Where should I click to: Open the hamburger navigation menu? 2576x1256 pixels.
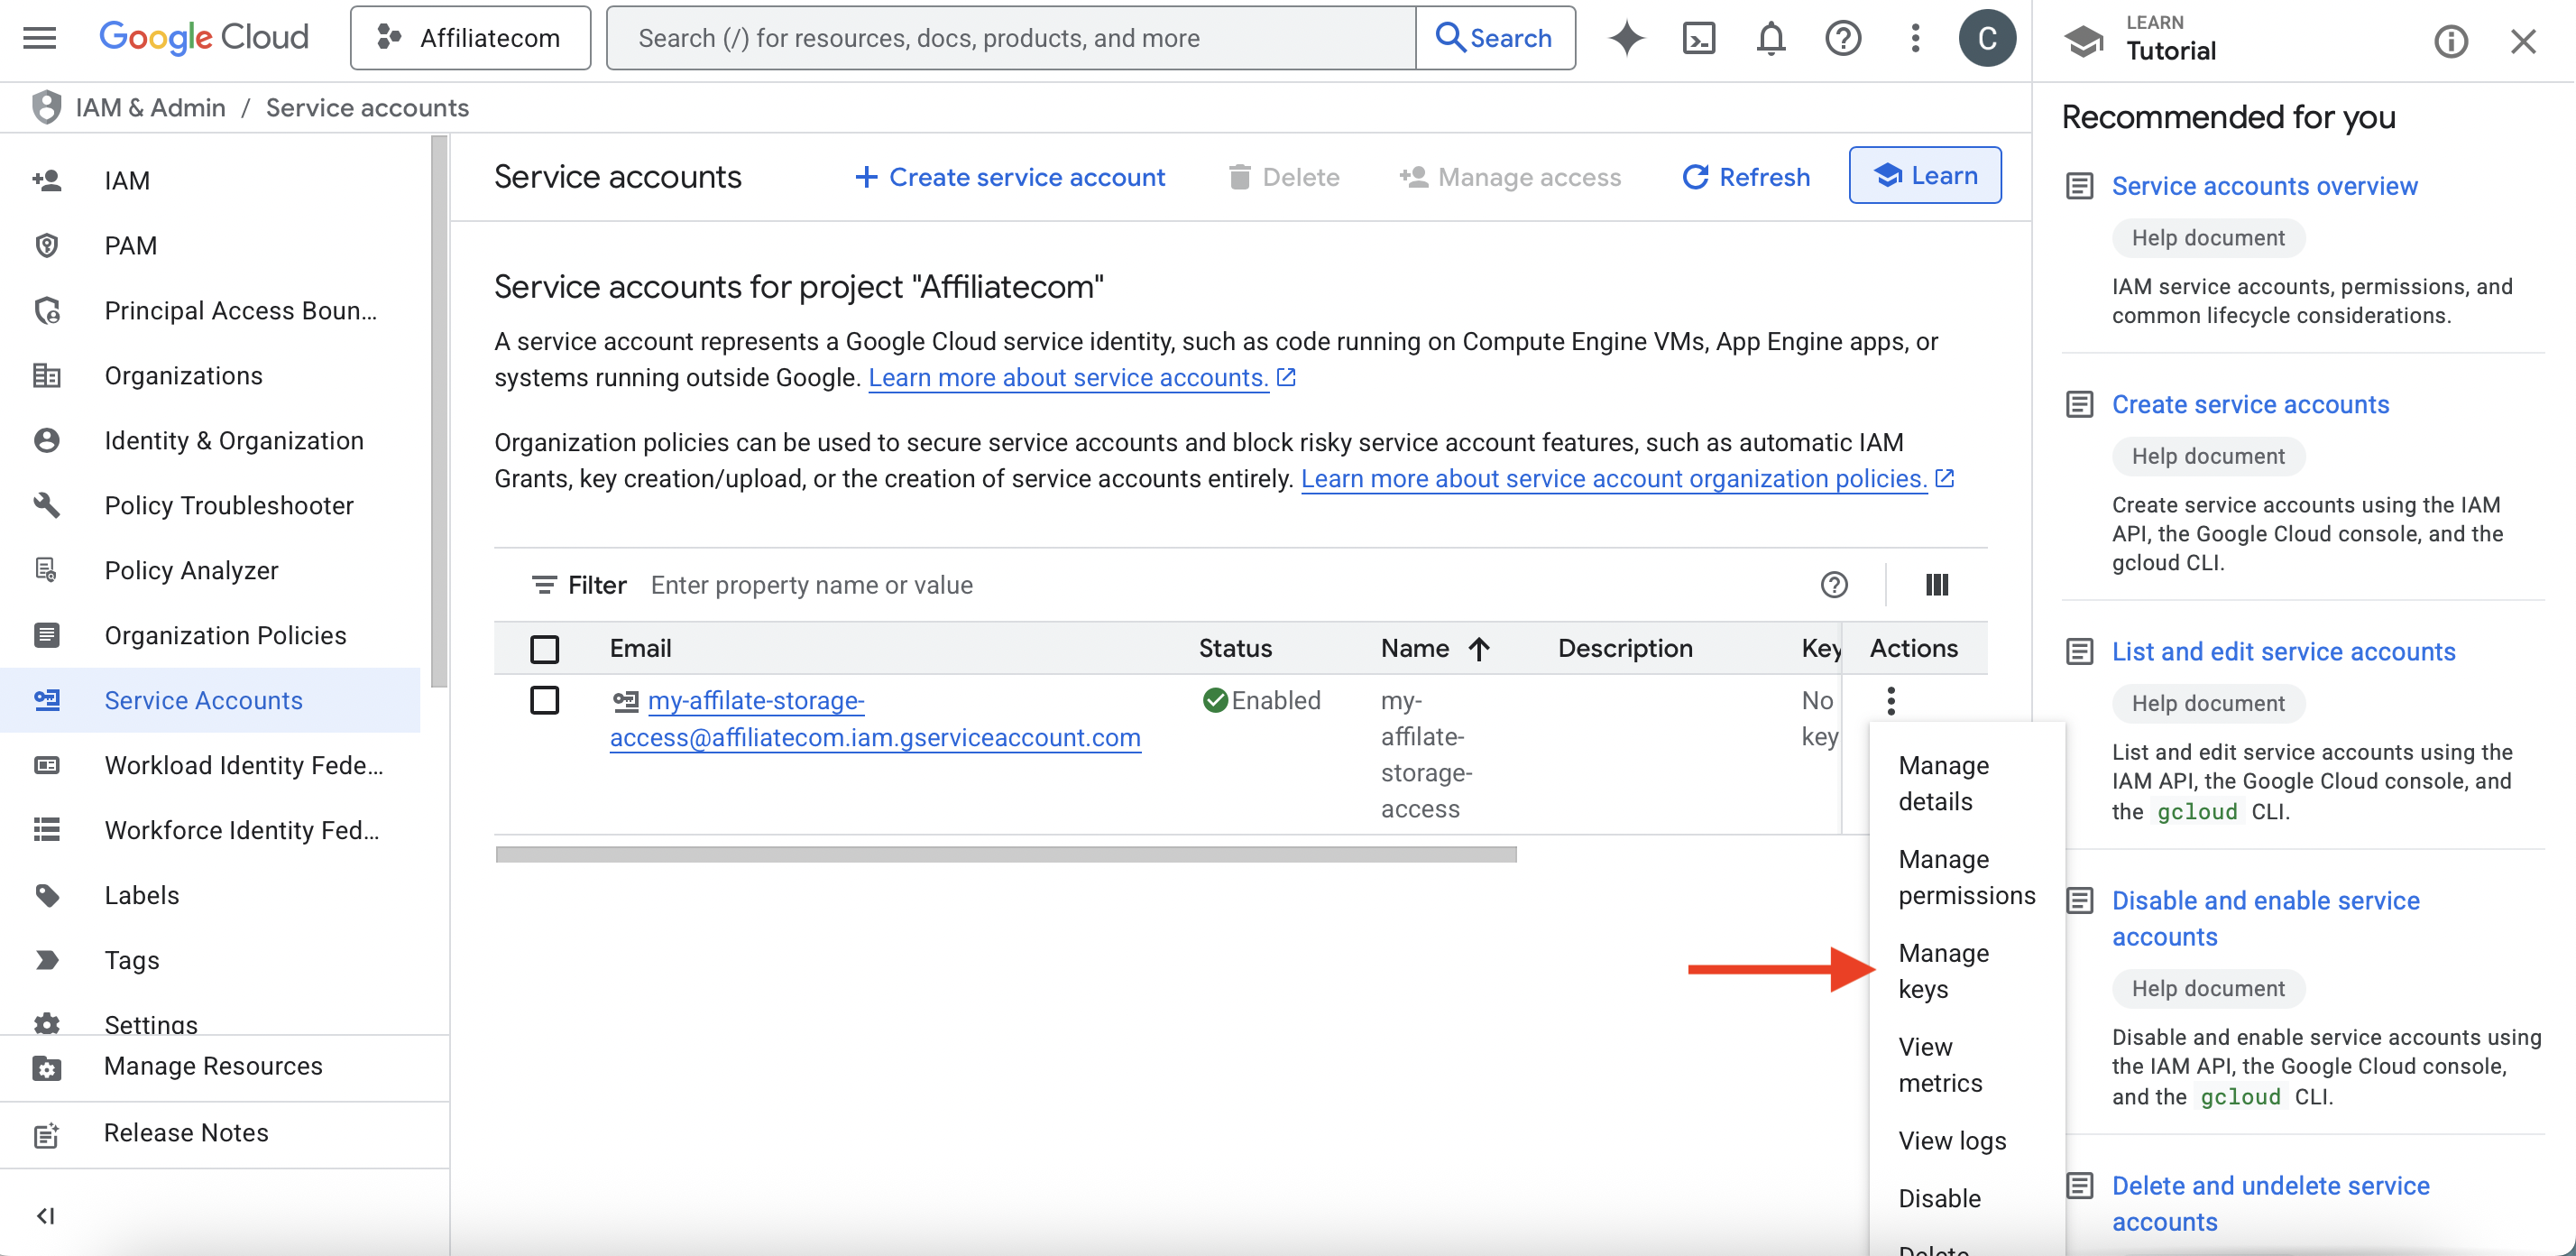(40, 38)
